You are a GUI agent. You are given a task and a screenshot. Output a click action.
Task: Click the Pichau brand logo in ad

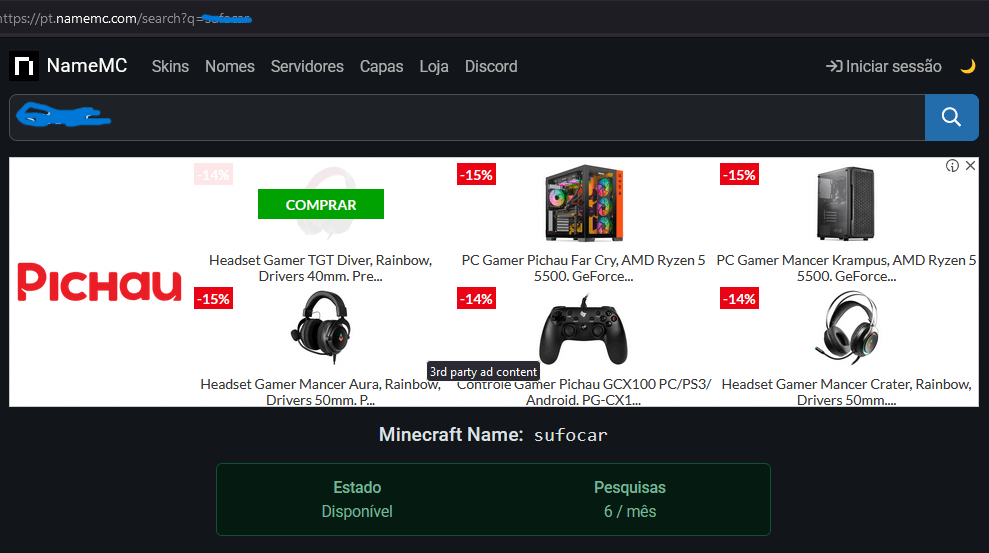pyautogui.click(x=100, y=282)
